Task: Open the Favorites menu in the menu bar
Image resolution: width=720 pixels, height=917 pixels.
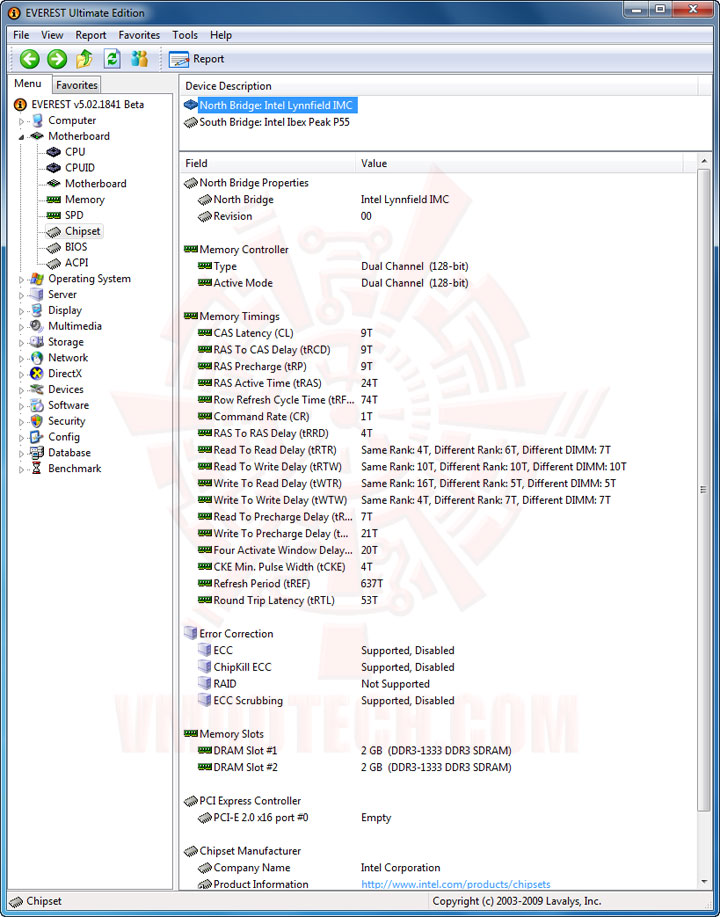Action: [x=139, y=35]
